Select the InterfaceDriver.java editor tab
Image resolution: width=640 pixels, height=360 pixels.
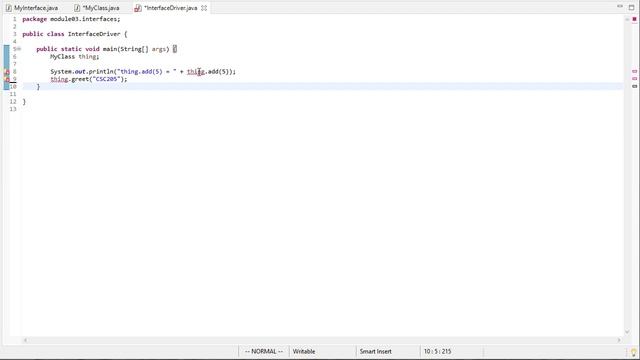(x=171, y=8)
